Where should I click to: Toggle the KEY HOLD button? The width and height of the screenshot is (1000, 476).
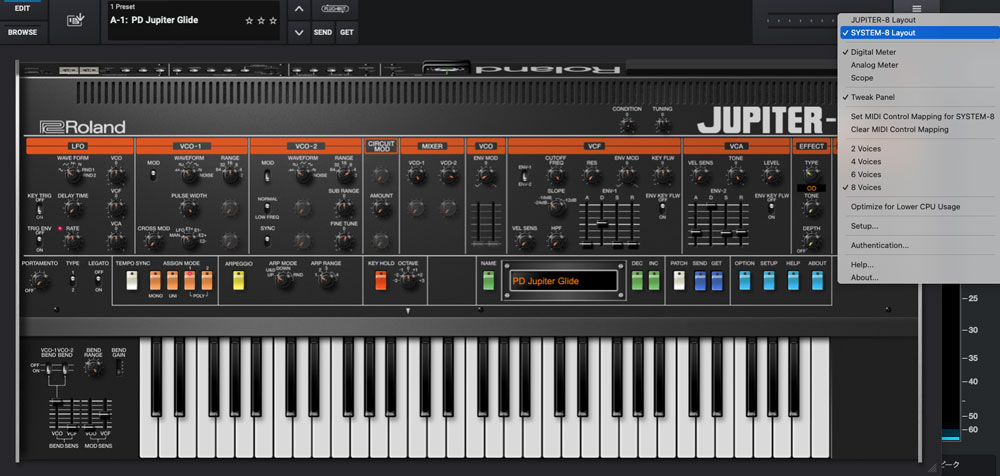pyautogui.click(x=381, y=280)
